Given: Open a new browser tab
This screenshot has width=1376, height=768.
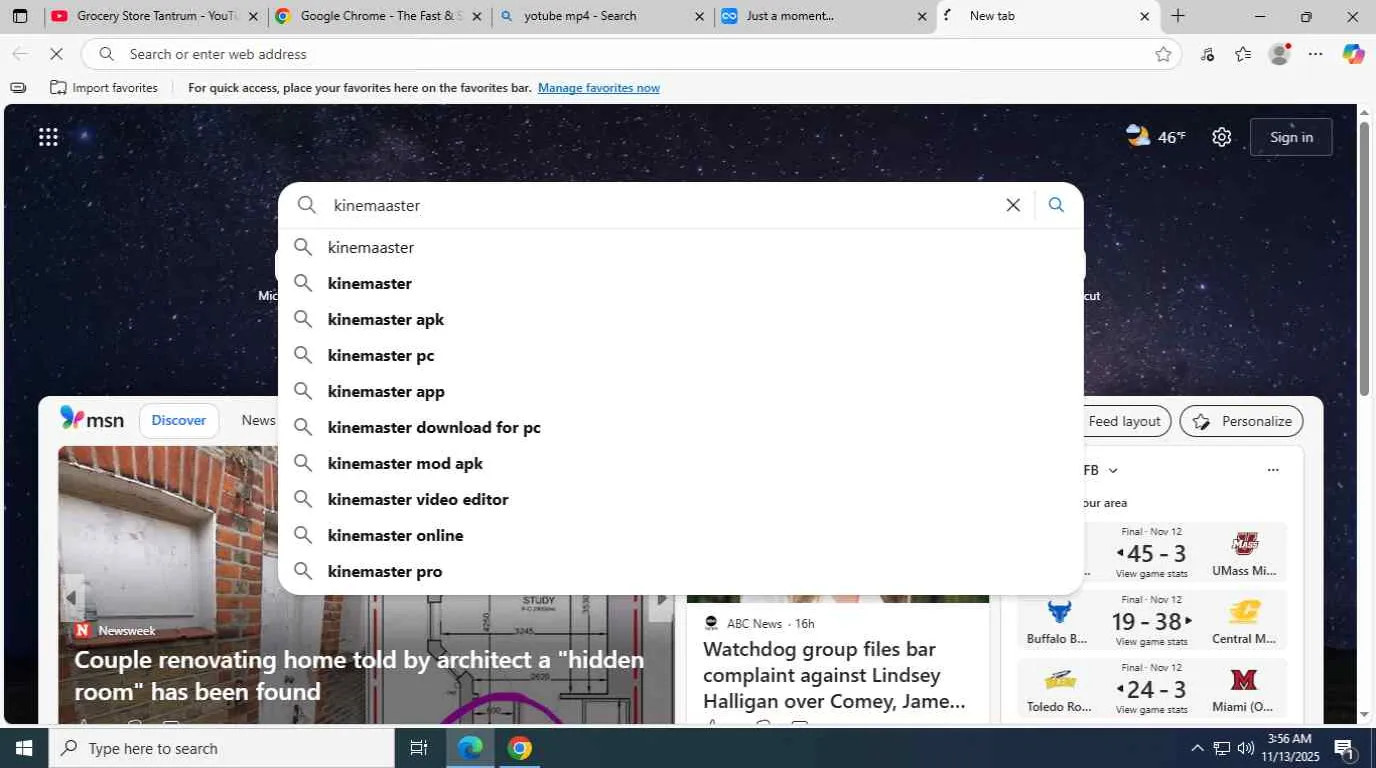Looking at the screenshot, I should click(1178, 16).
